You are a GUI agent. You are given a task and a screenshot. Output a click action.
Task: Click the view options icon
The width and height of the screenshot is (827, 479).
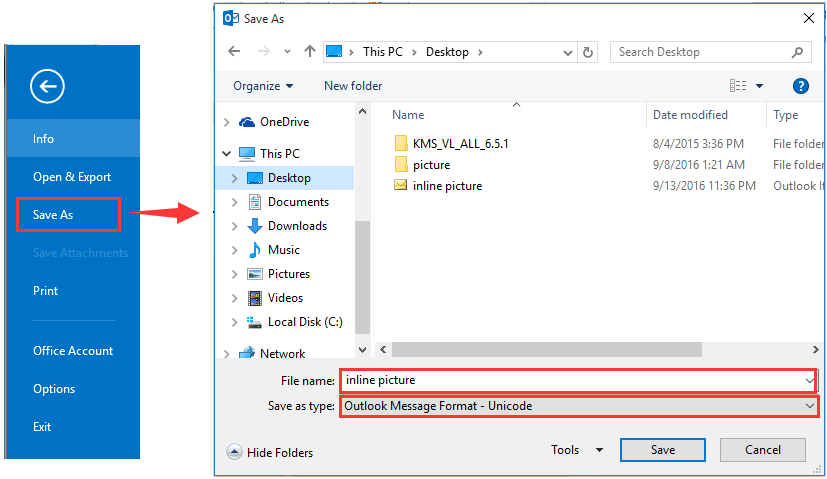[738, 86]
